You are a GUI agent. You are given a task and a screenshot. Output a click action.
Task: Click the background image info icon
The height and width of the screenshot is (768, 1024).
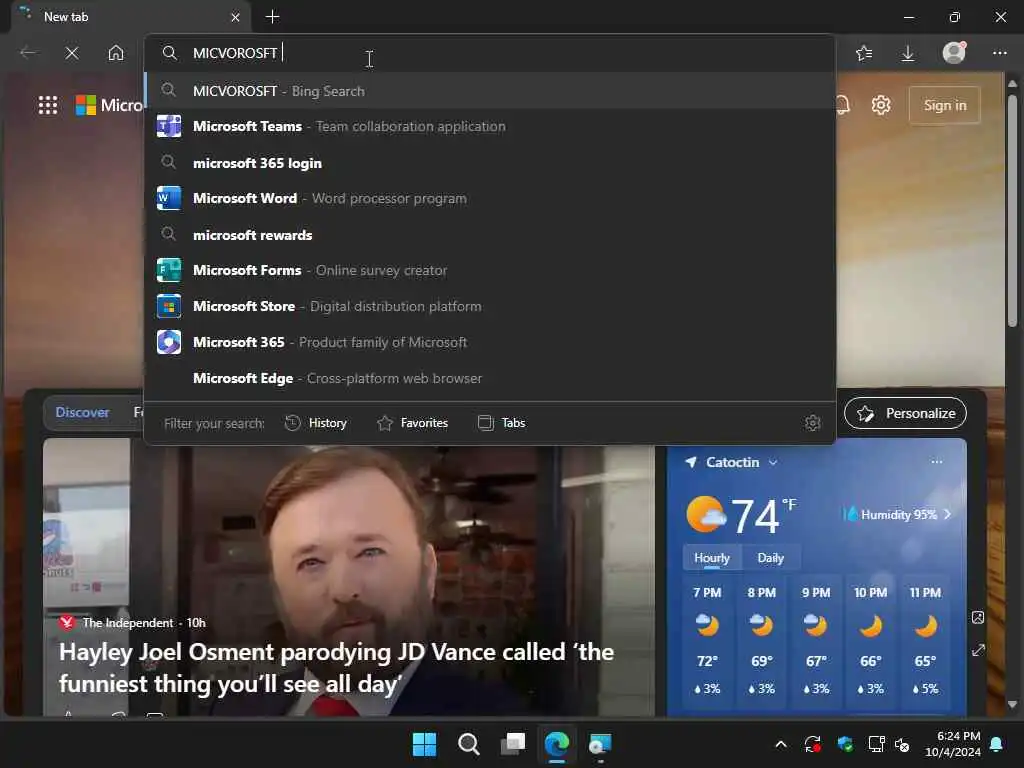pos(978,617)
